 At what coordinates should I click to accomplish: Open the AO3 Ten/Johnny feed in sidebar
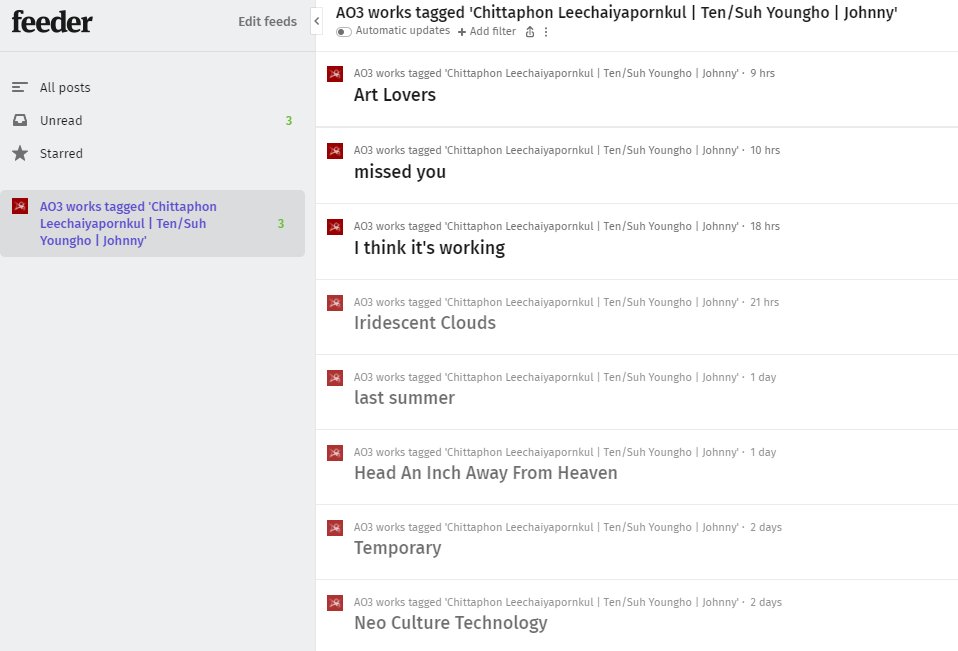coord(152,224)
